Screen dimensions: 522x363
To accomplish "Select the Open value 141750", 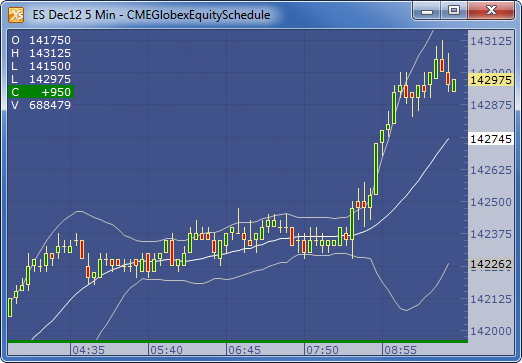I will pyautogui.click(x=50, y=40).
